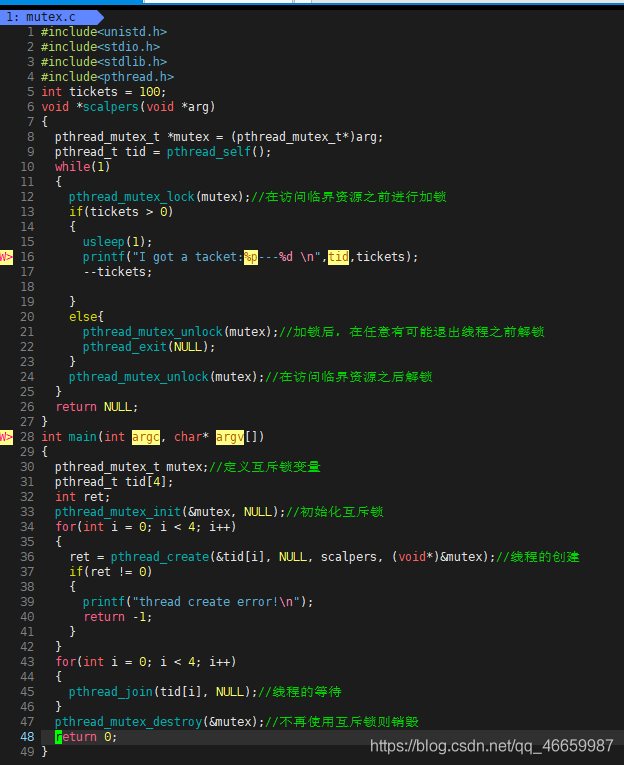Click 'pthread_mutex_t mutex;' declaration on line 30

pyautogui.click(x=132, y=467)
